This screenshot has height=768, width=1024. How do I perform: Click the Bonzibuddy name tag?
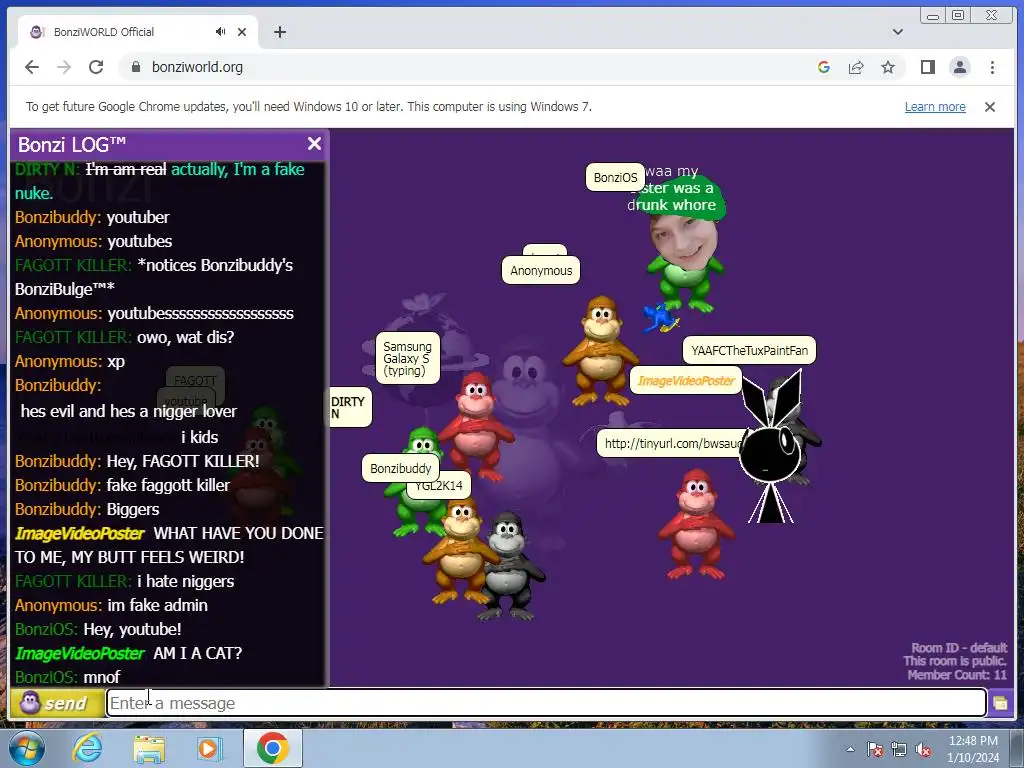[401, 468]
